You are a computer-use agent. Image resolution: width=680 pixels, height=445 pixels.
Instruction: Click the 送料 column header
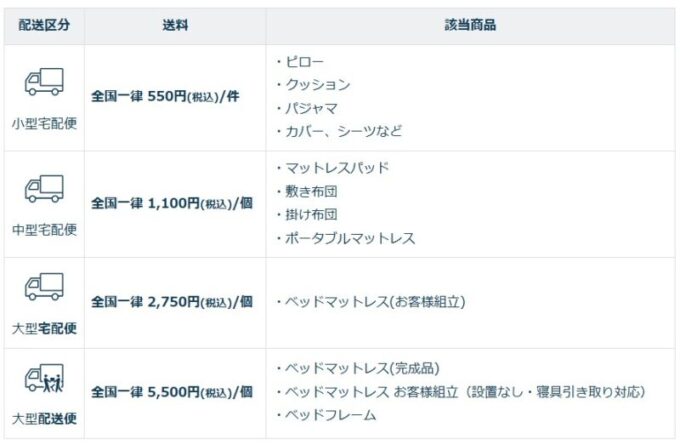[x=175, y=25]
